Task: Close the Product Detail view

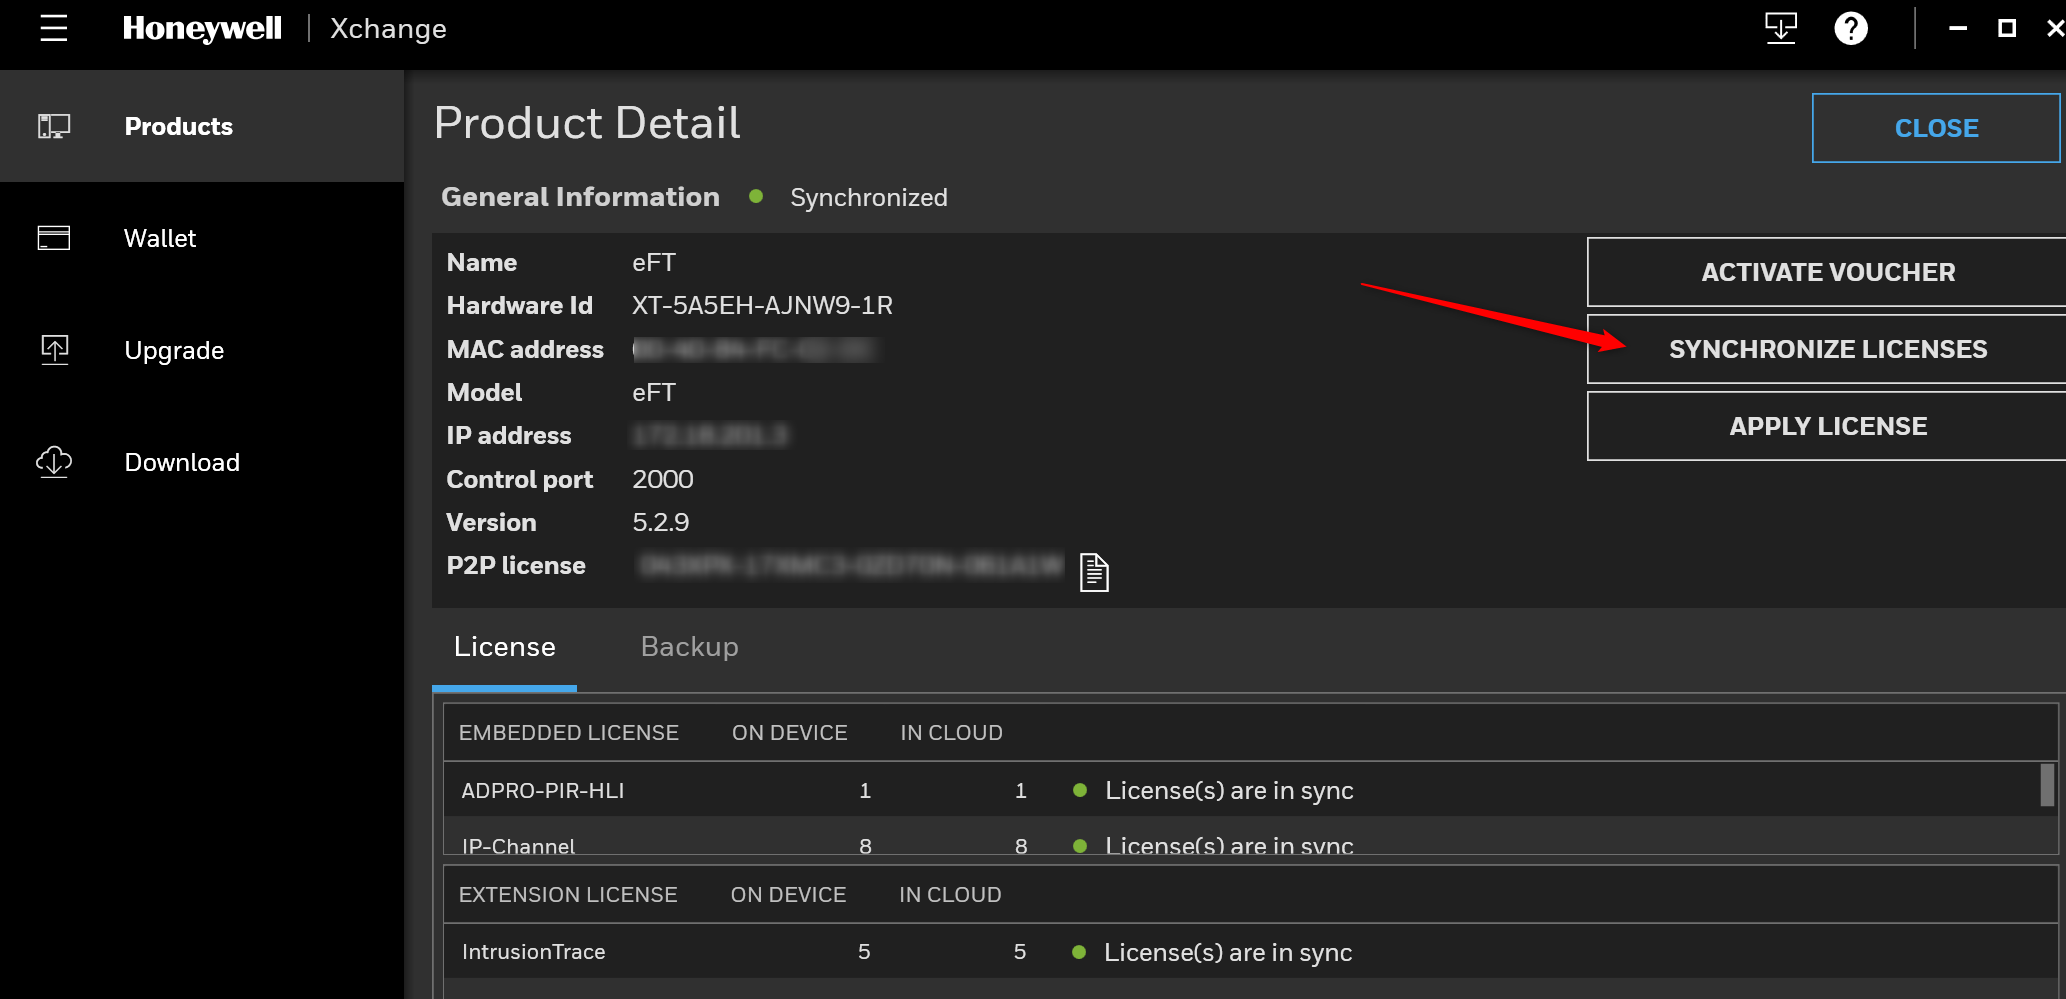Action: click(x=1936, y=128)
